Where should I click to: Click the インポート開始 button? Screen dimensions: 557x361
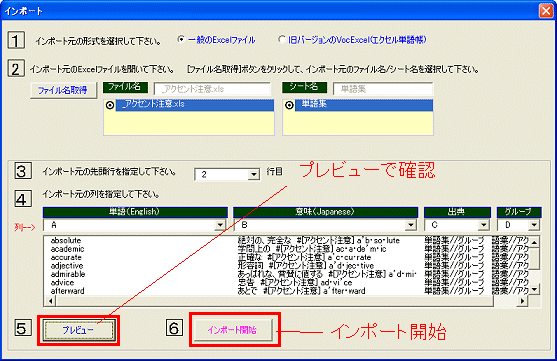point(233,330)
